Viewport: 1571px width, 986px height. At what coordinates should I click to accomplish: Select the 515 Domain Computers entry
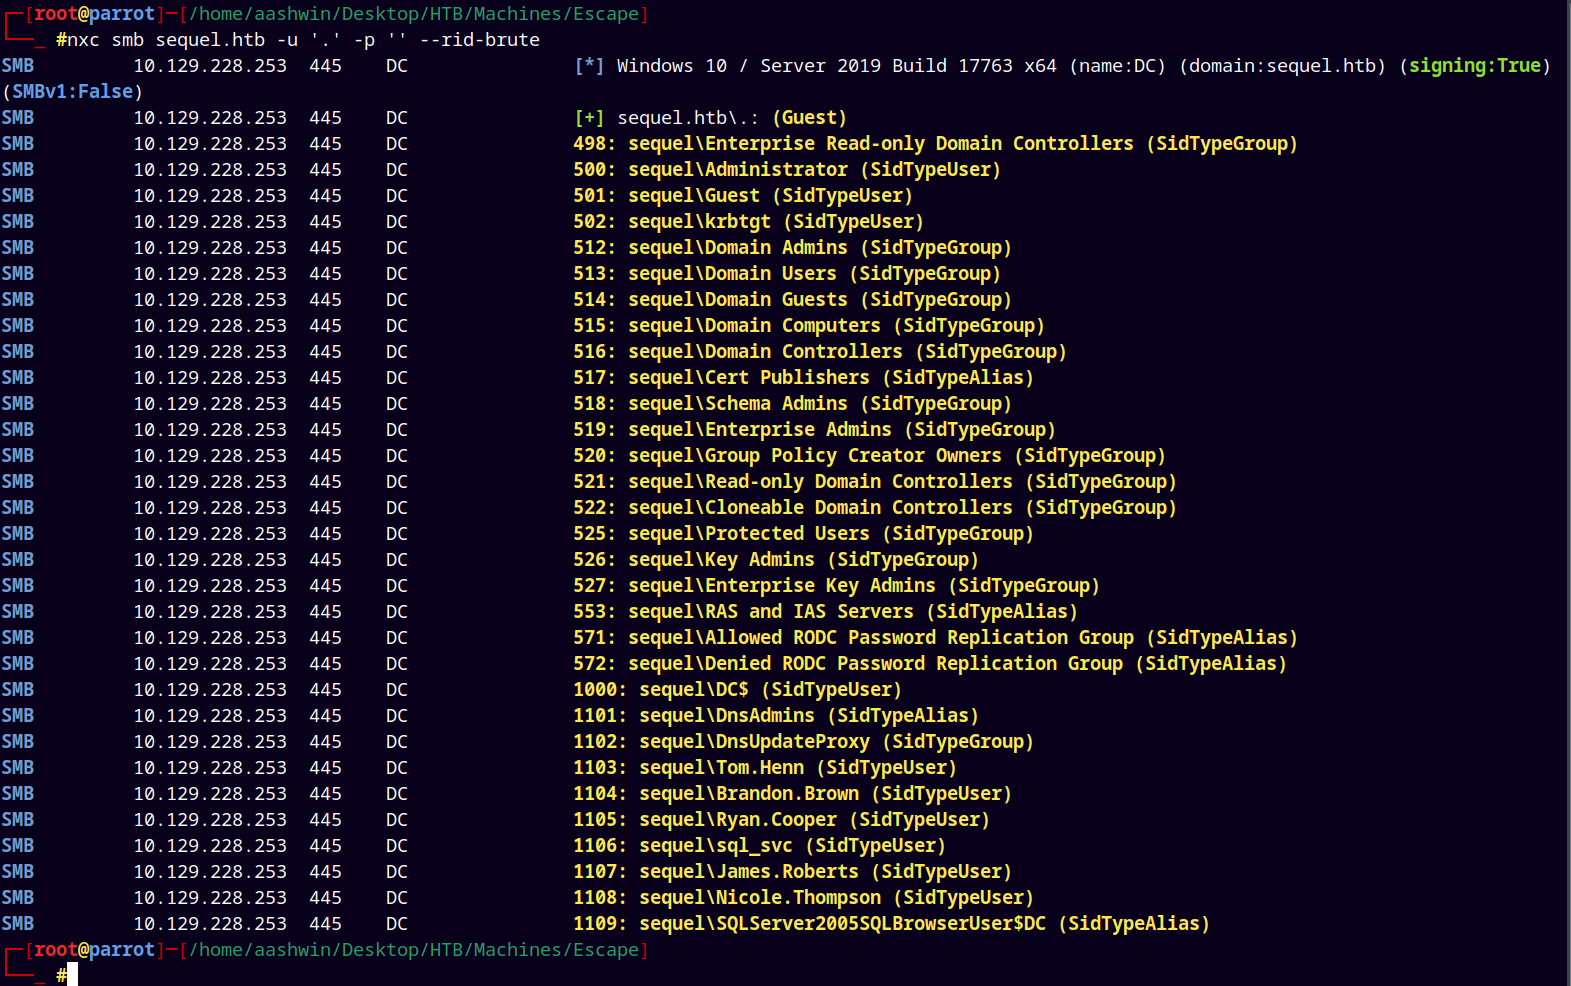809,326
